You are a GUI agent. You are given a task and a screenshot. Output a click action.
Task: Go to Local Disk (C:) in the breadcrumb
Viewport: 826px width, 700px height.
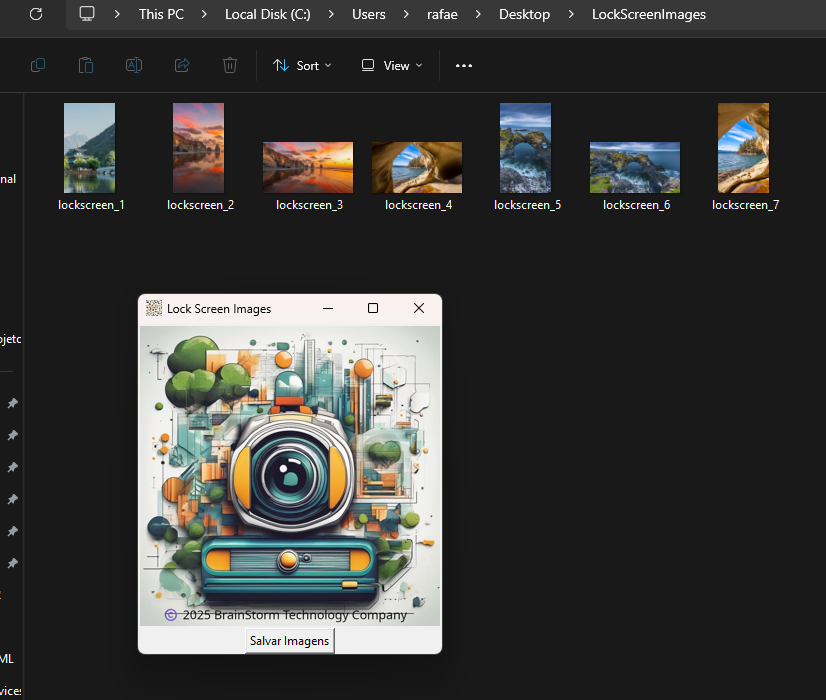pyautogui.click(x=268, y=14)
